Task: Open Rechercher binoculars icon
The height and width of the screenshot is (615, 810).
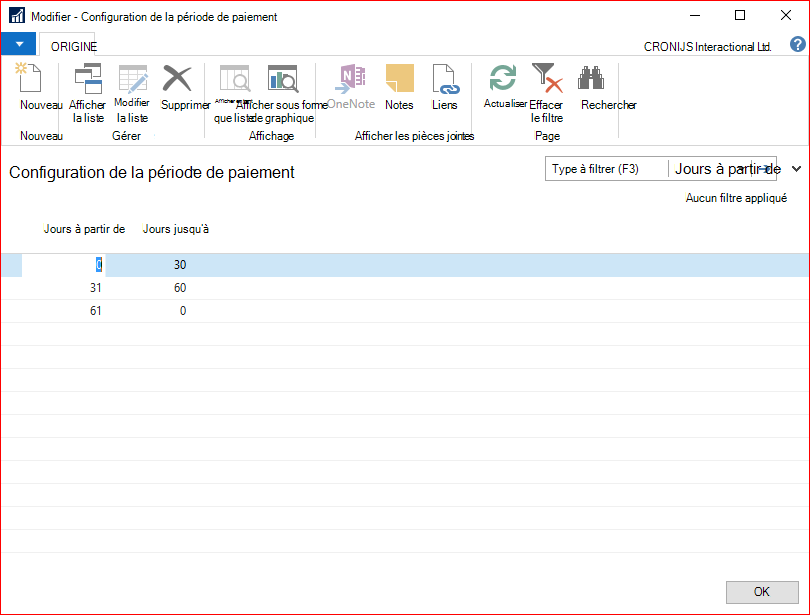Action: (x=591, y=77)
